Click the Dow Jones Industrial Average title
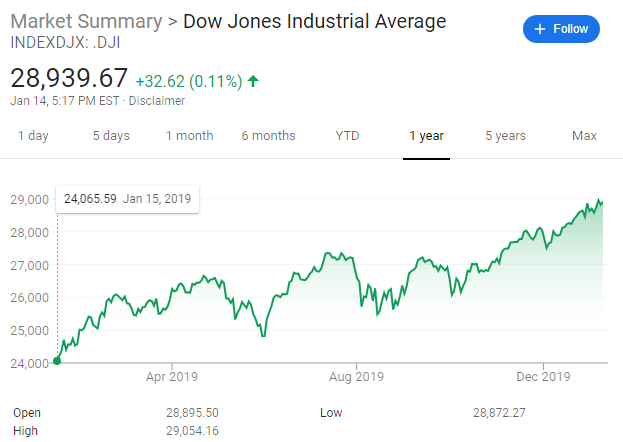This screenshot has width=623, height=442. [x=315, y=21]
